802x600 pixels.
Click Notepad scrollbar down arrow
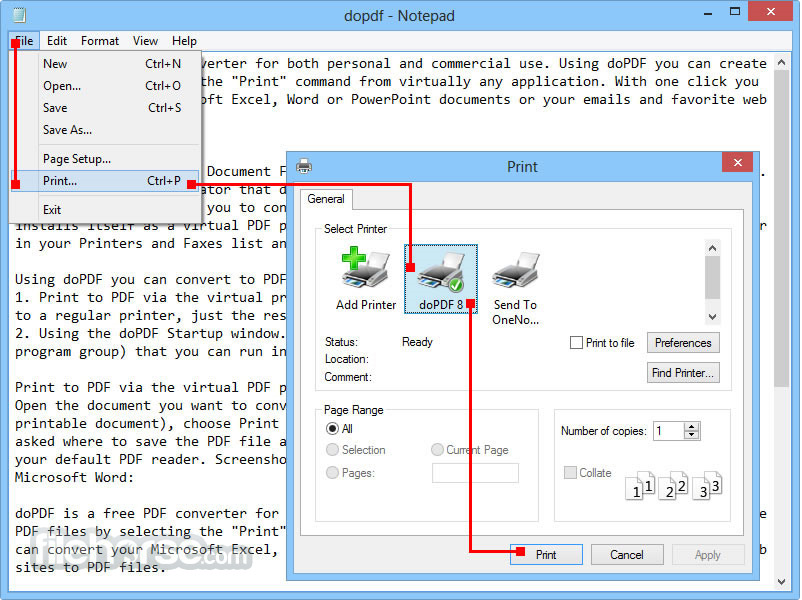tap(781, 582)
